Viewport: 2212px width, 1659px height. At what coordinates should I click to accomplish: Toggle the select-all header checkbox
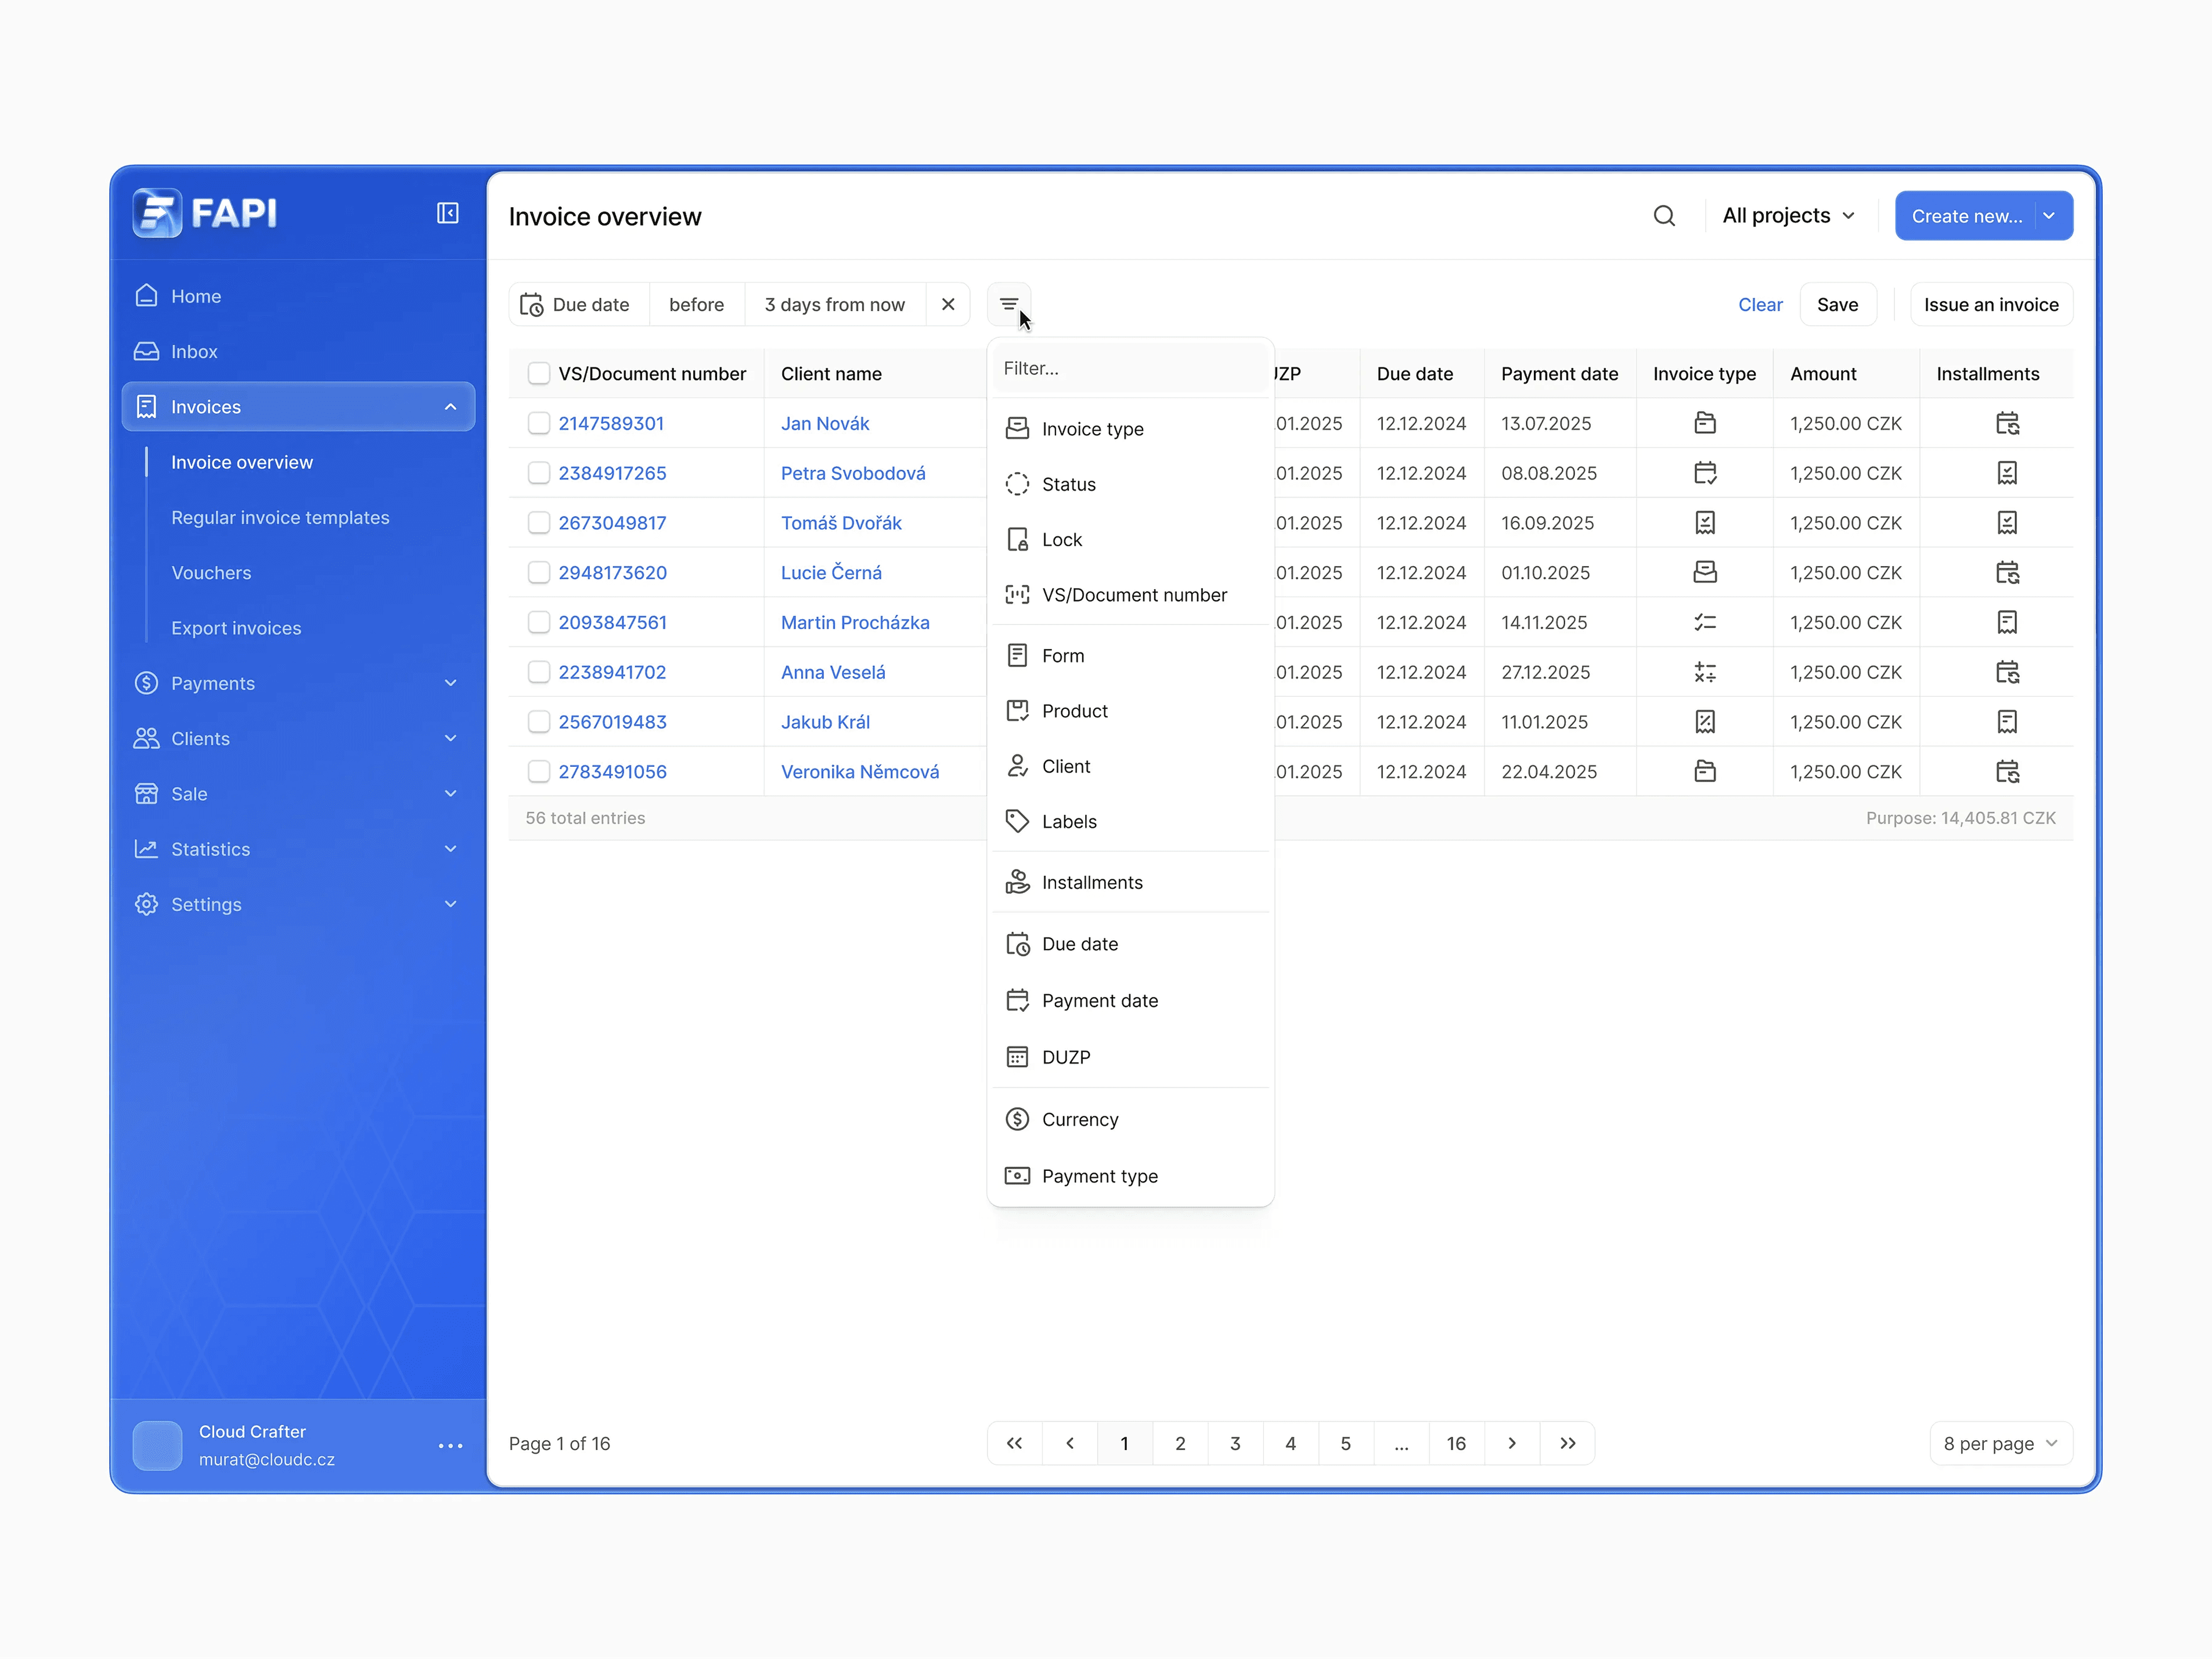tap(538, 373)
